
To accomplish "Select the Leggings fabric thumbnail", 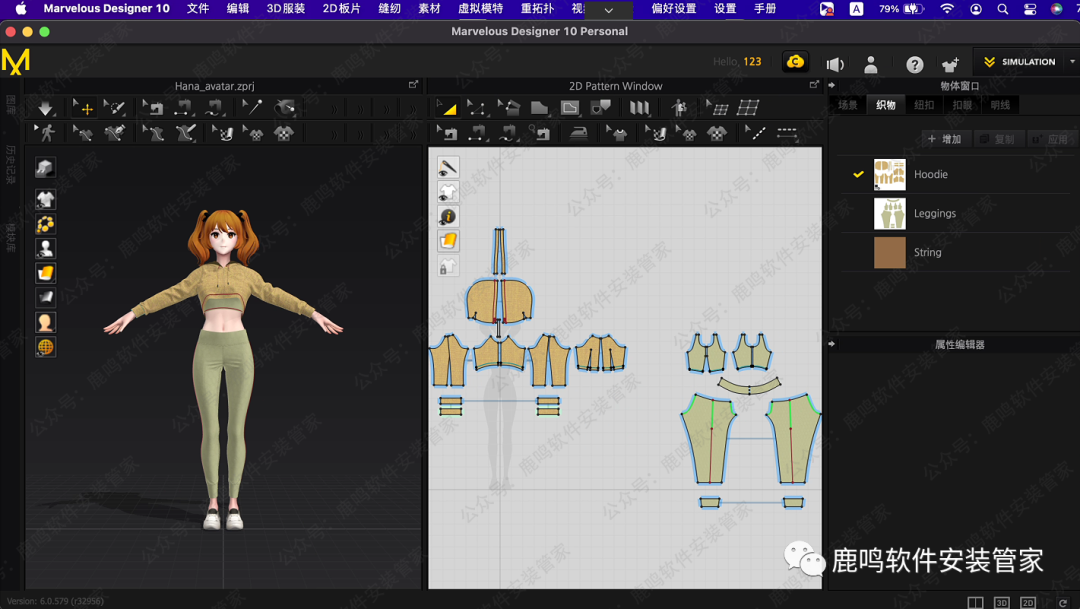I will (889, 213).
